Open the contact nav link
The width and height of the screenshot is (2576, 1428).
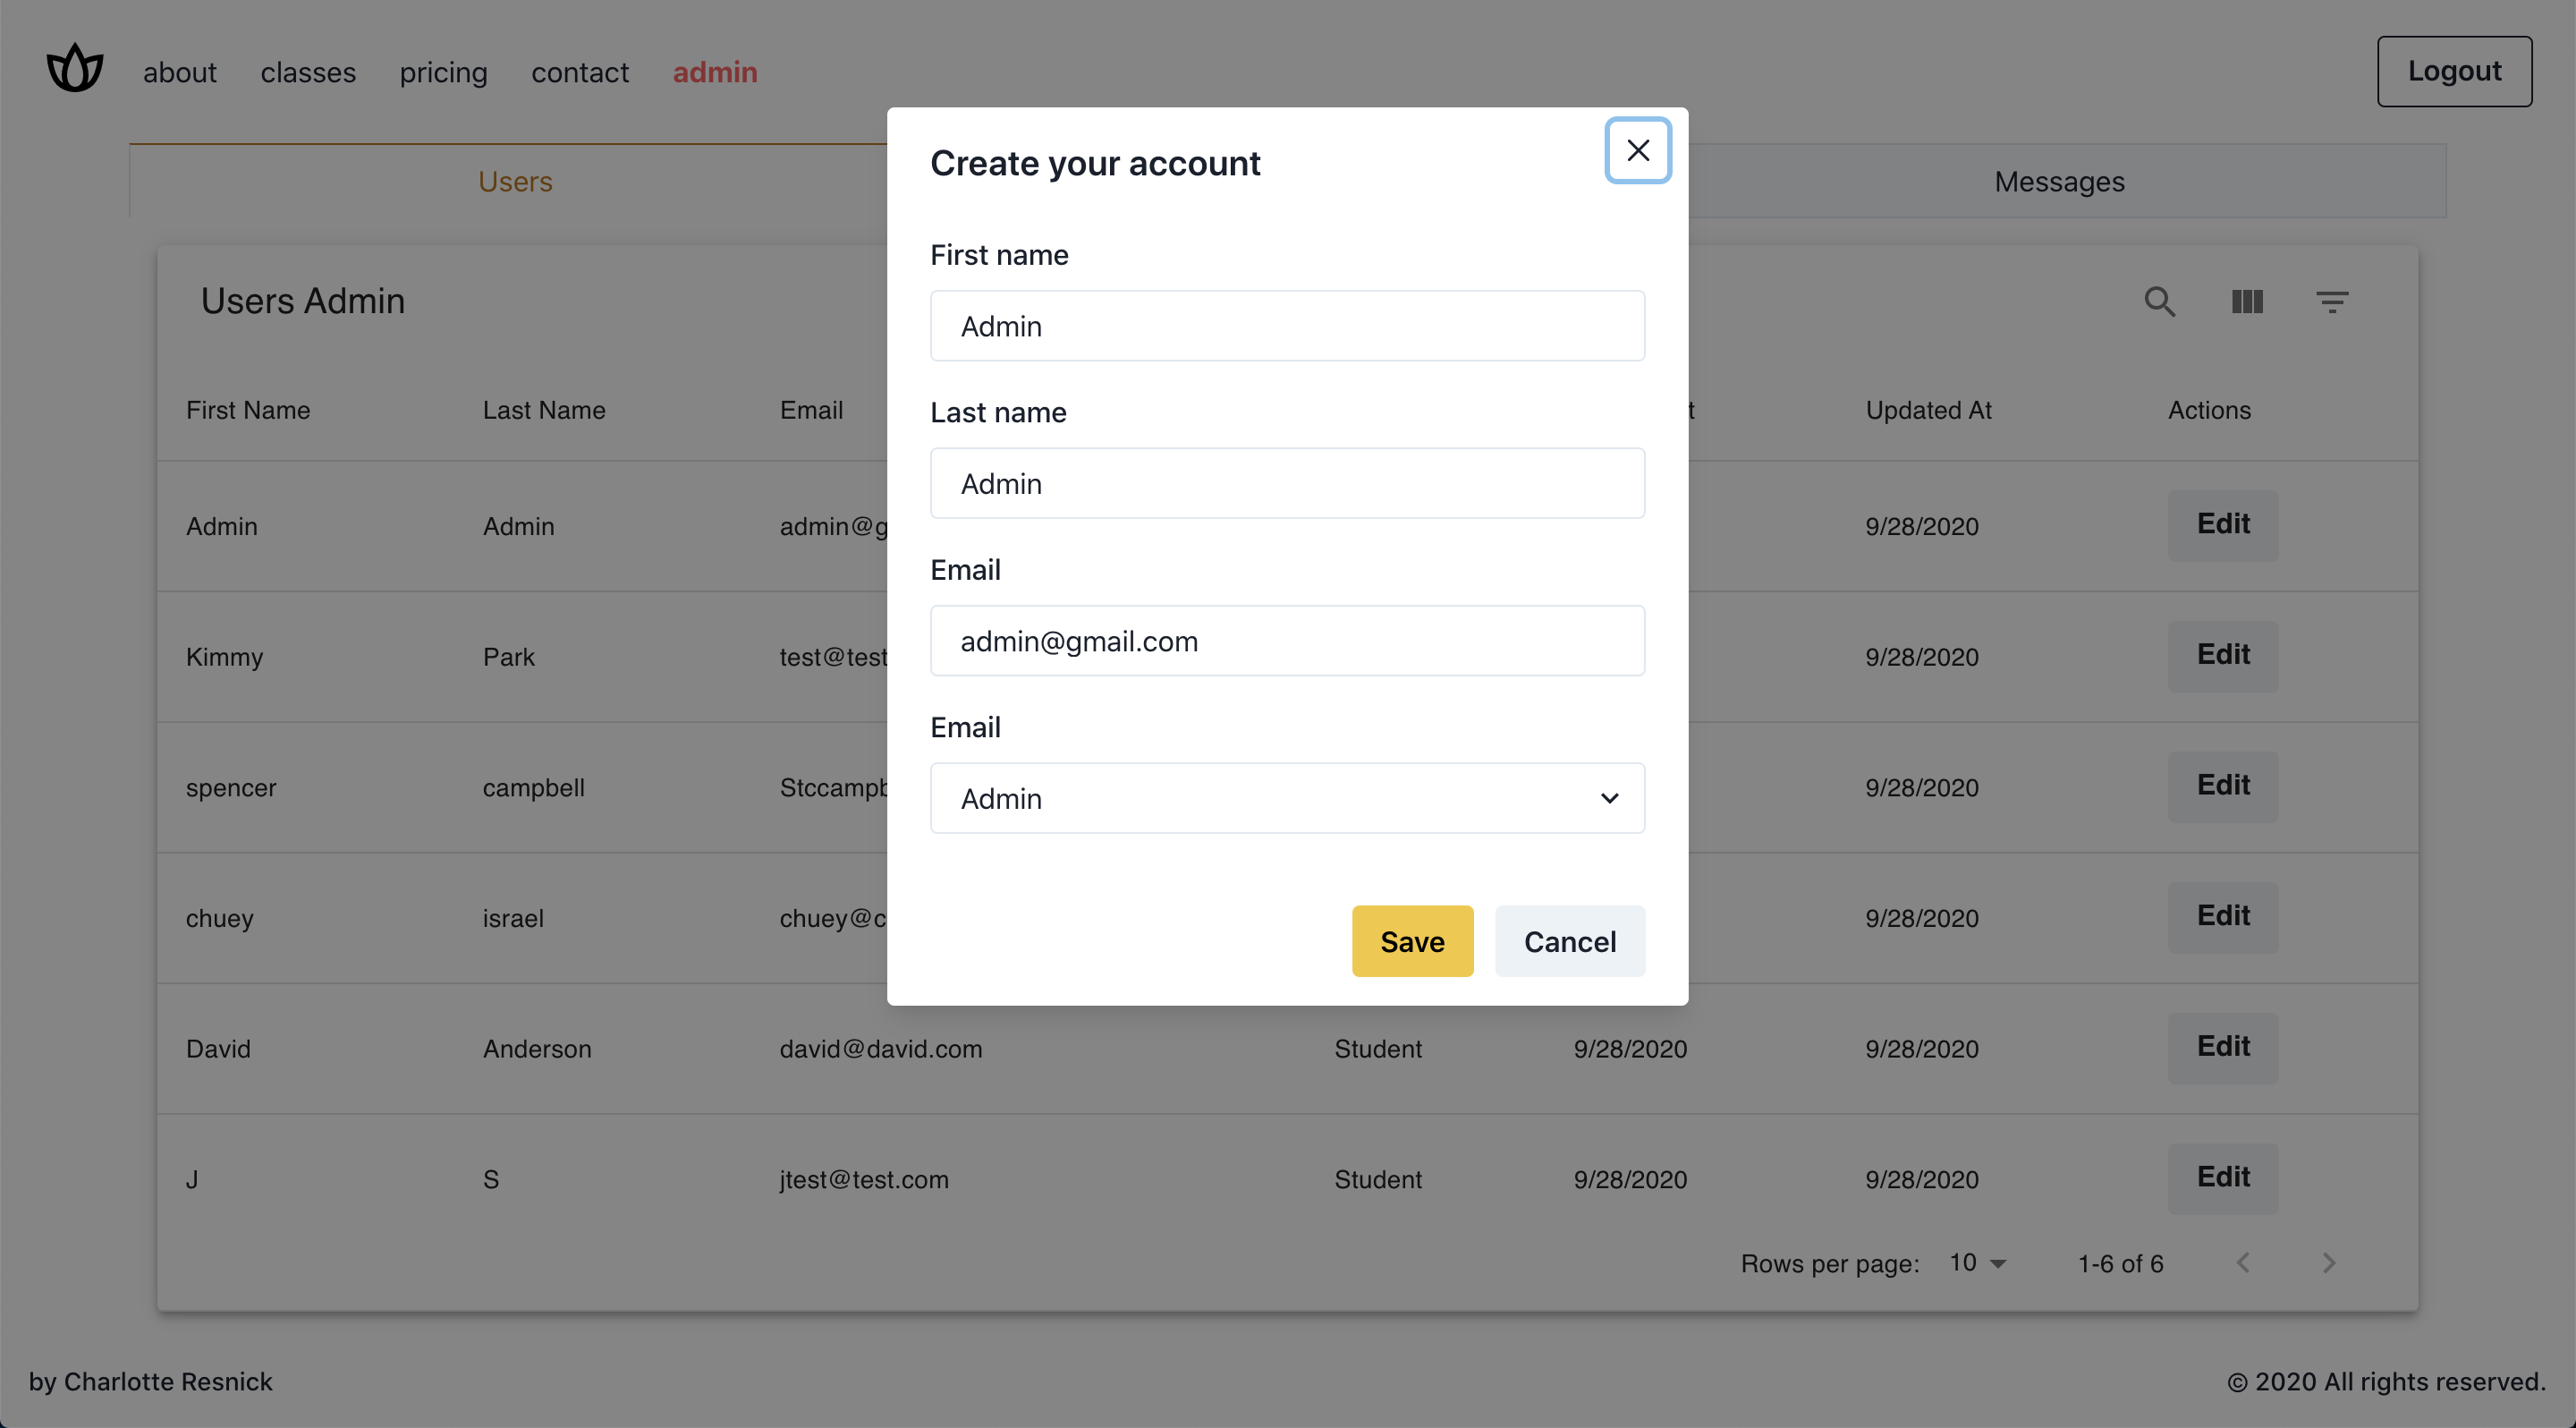[x=580, y=72]
